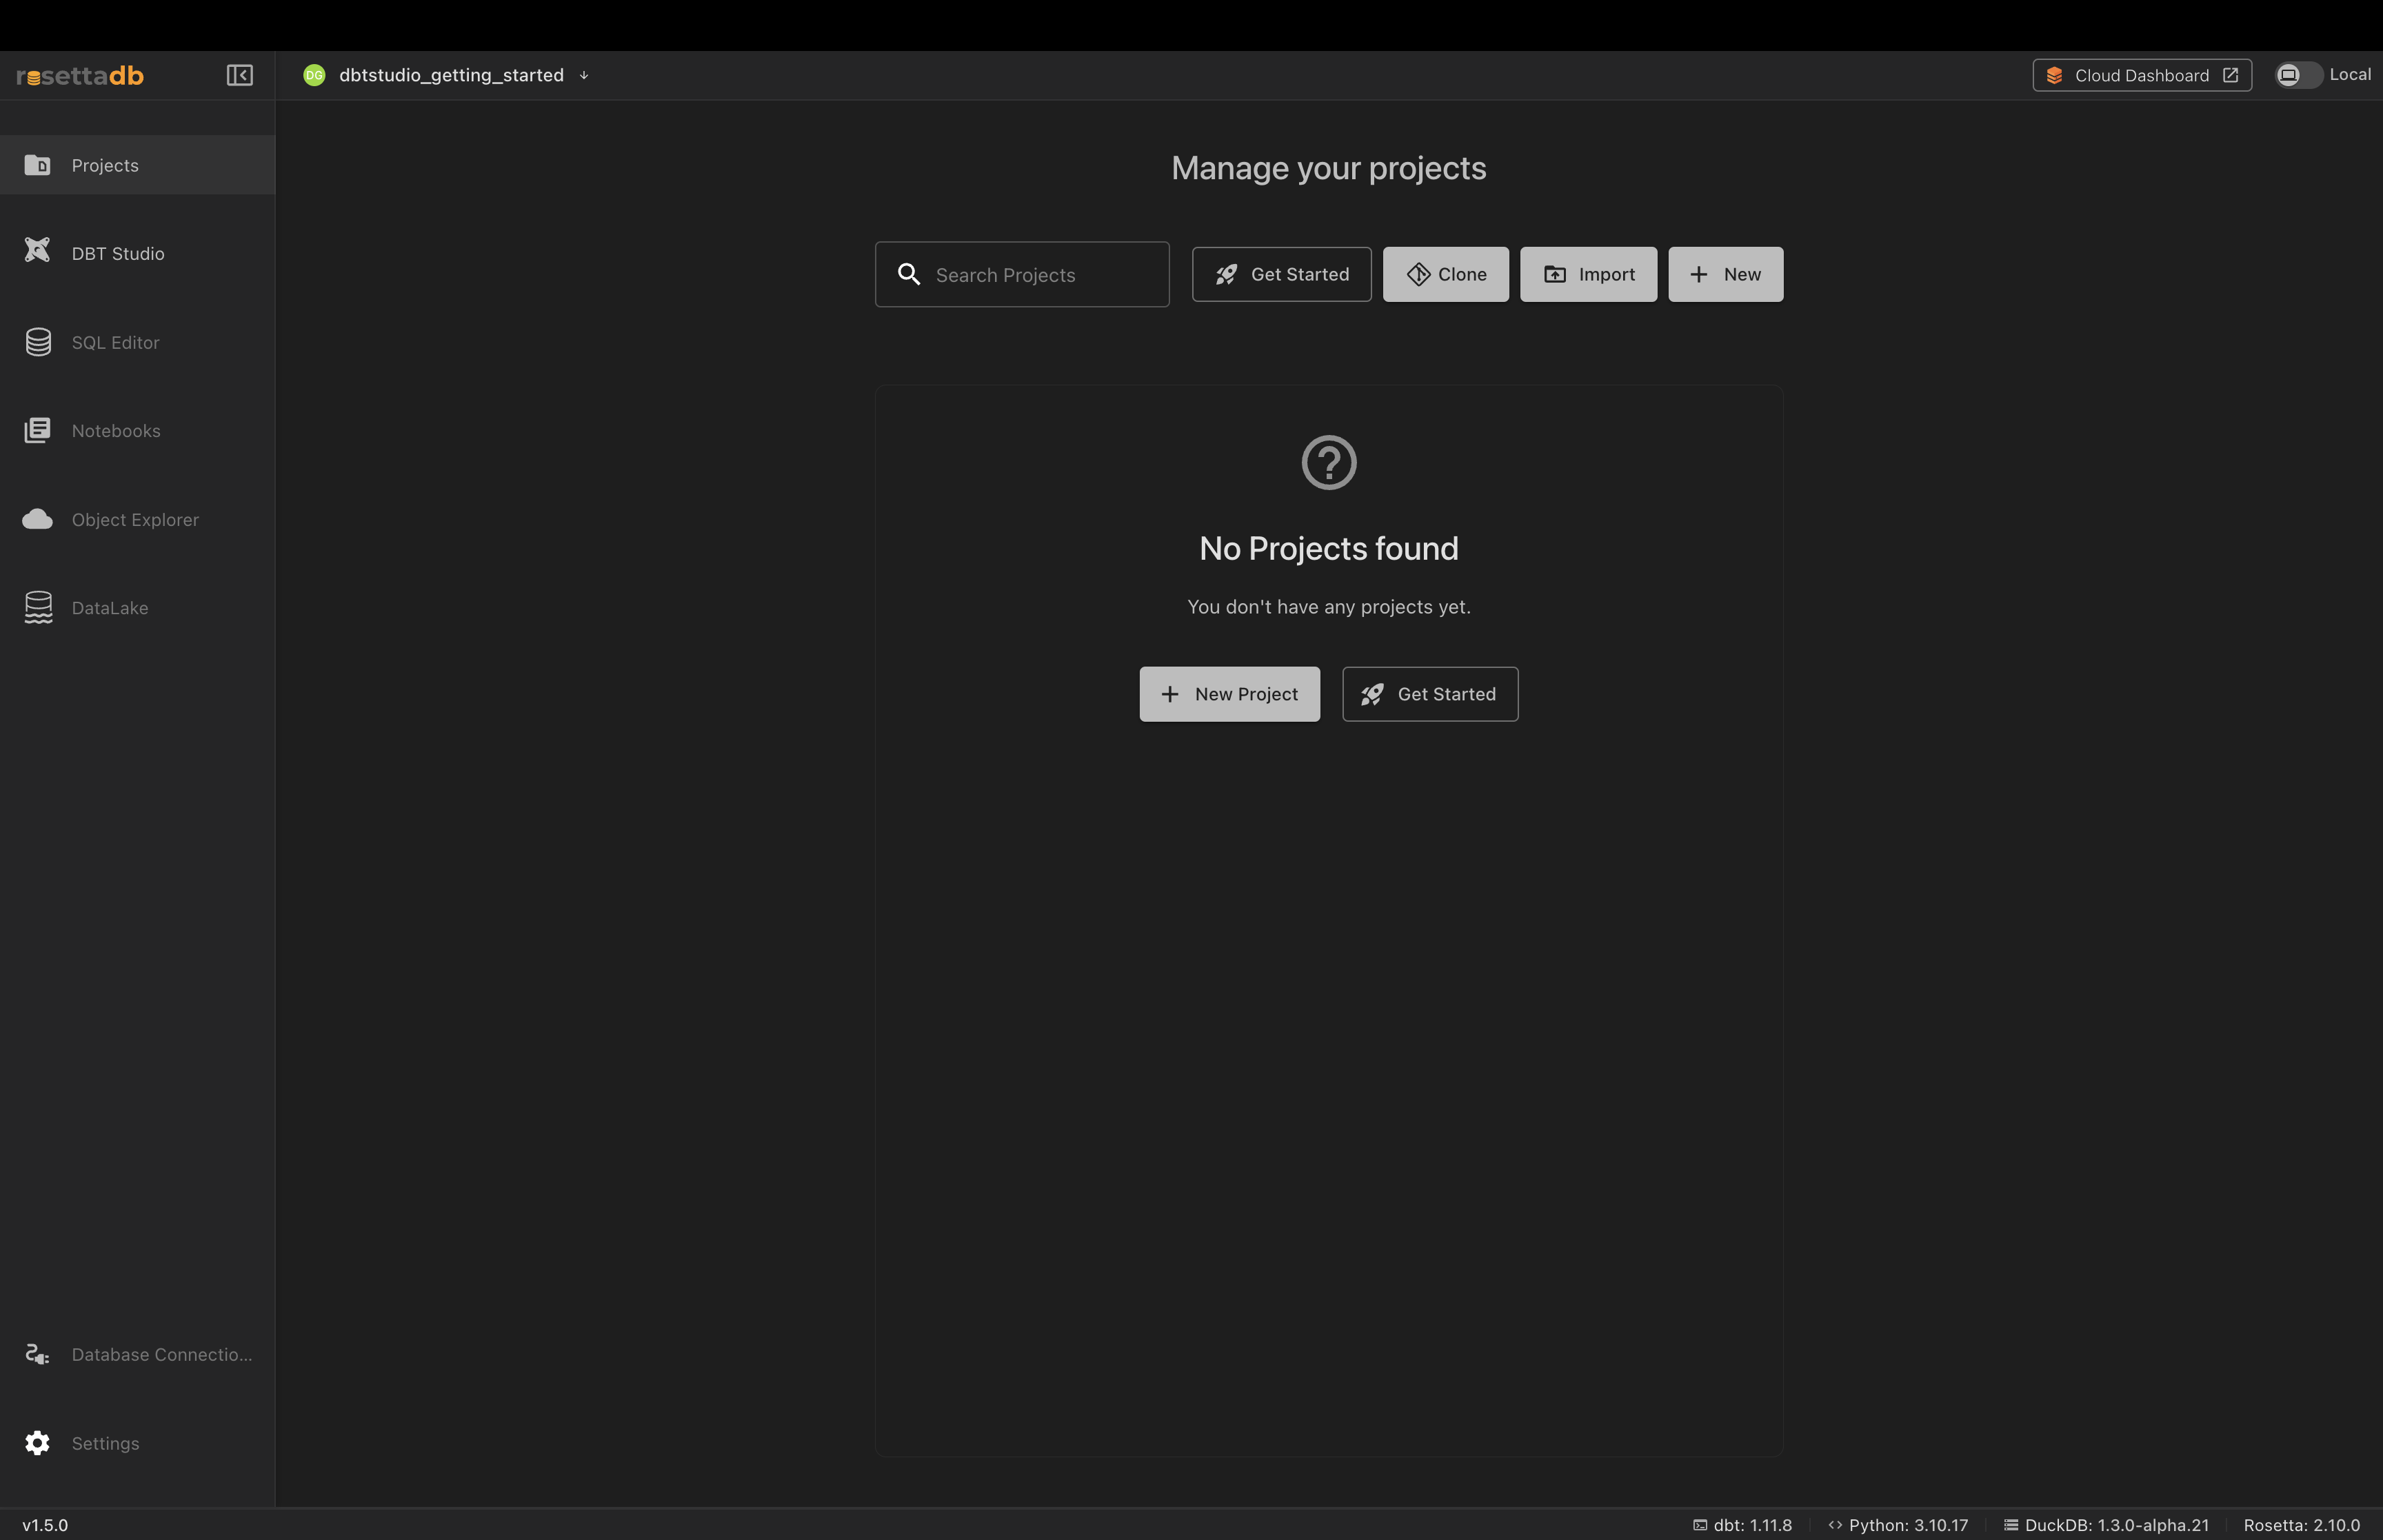Image resolution: width=2383 pixels, height=1540 pixels.
Task: Click the rocket icon in top Get Started
Action: (x=1227, y=274)
